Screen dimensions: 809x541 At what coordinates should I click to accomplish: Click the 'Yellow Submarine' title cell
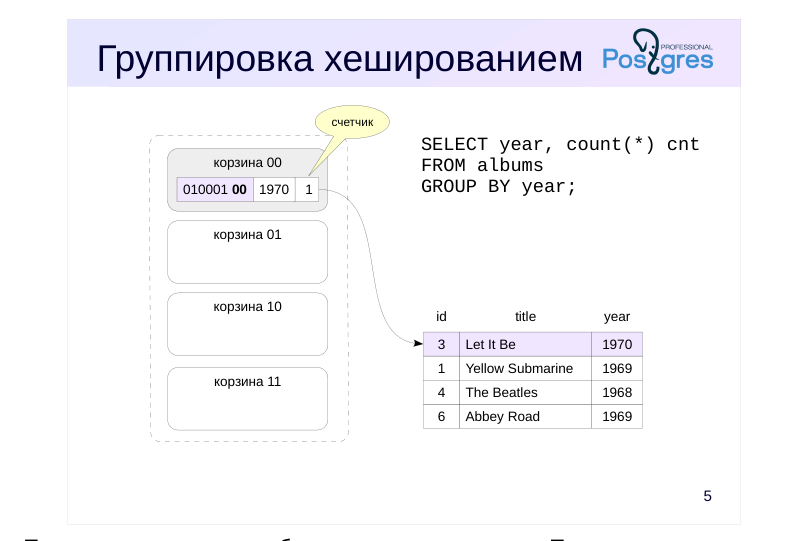pyautogui.click(x=525, y=368)
